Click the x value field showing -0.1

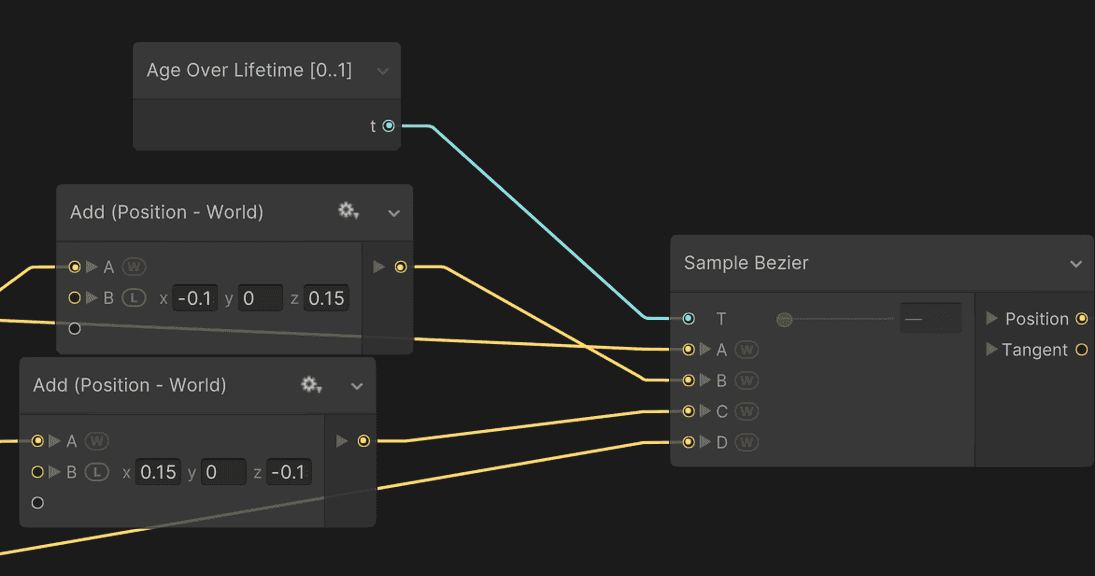click(x=195, y=297)
